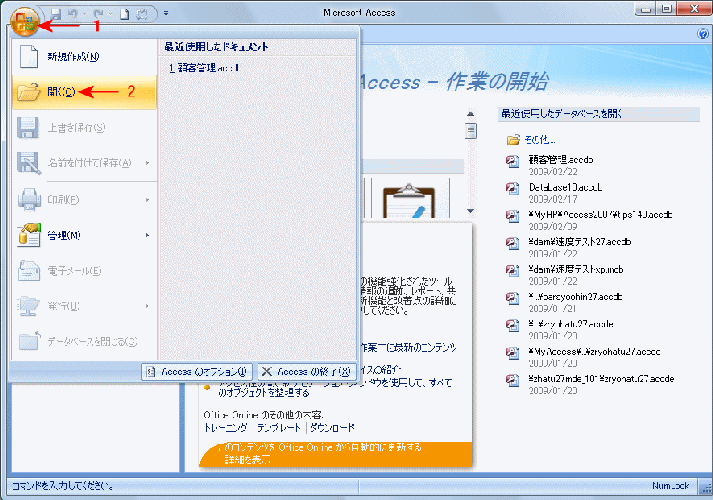Open 顧客管理.accdb dated 2009/02/22
713x500 pixels.
[561, 160]
